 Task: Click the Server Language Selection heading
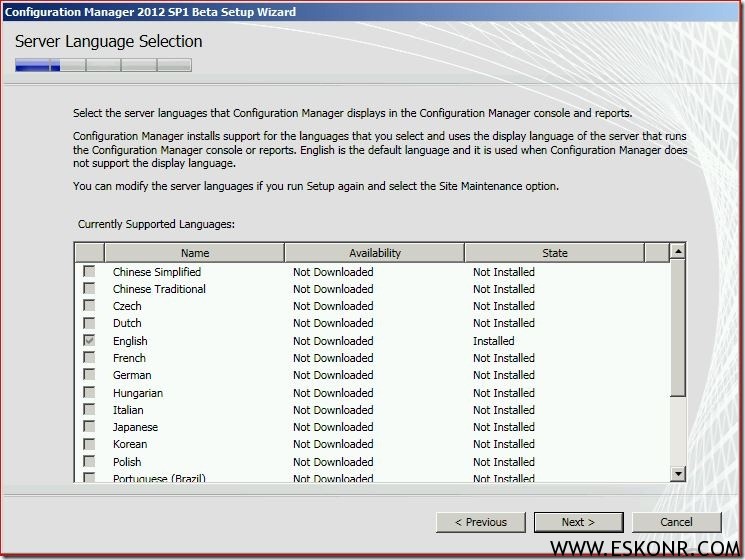(x=108, y=42)
